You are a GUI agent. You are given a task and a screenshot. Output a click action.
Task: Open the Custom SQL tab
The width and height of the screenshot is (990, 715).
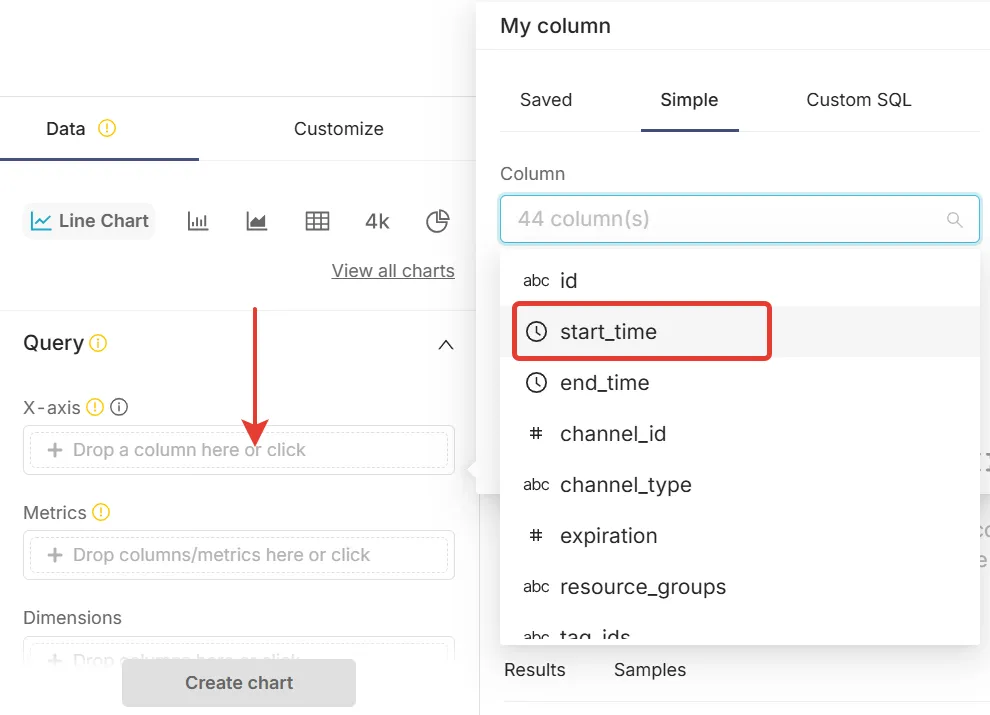pyautogui.click(x=859, y=100)
